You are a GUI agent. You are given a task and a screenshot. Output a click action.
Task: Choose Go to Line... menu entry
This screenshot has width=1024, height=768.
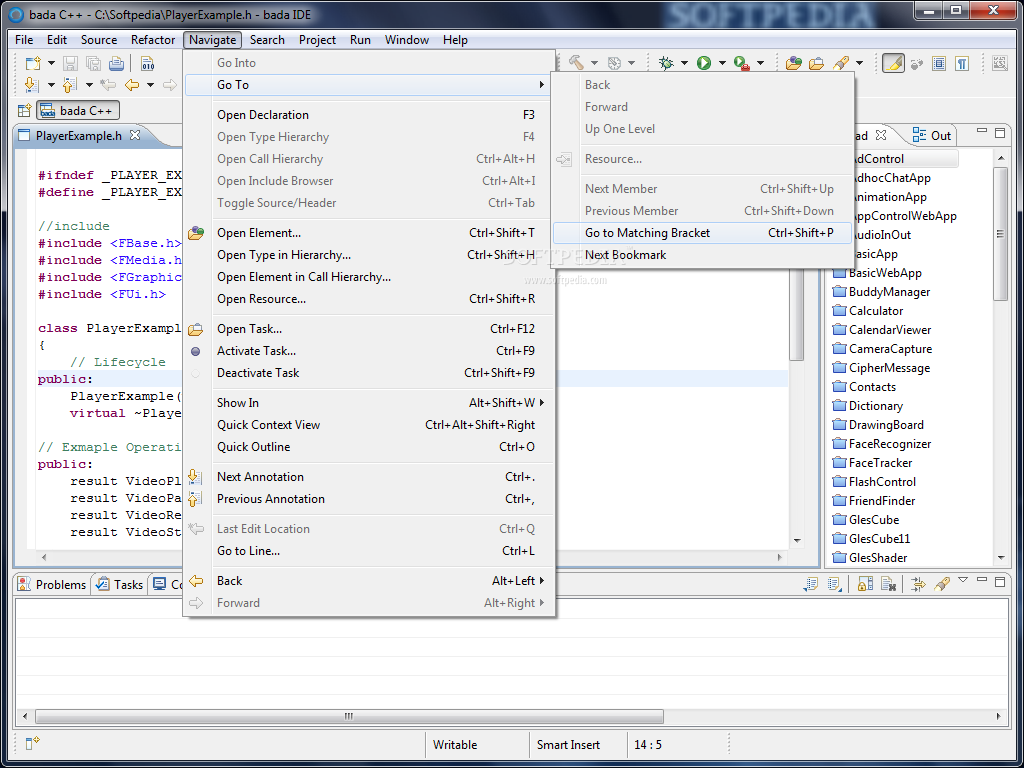[370, 551]
